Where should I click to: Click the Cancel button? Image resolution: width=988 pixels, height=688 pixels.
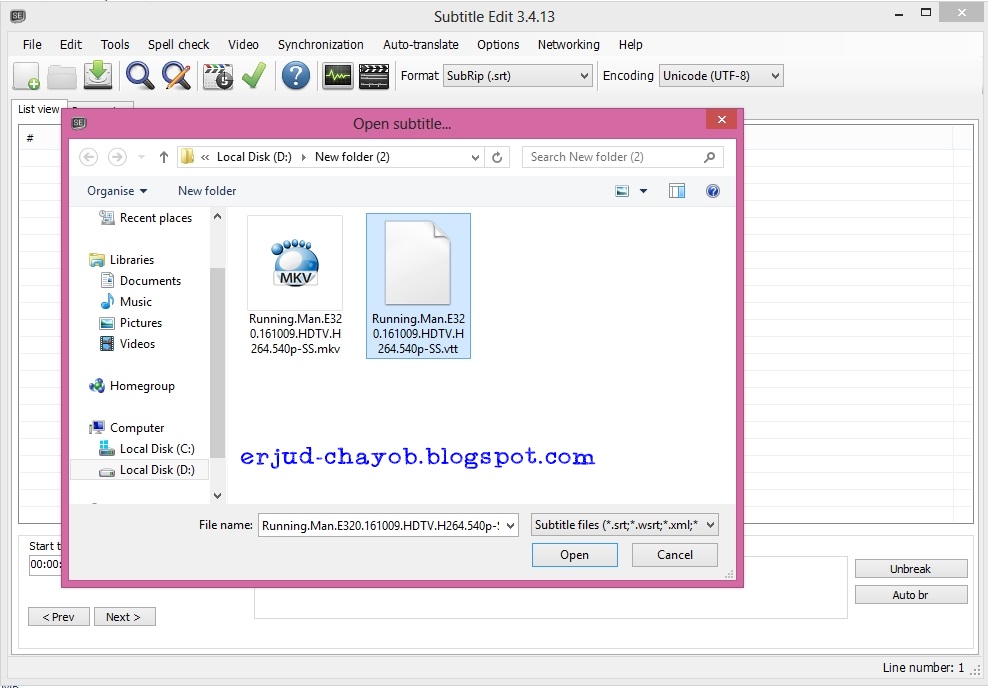(675, 555)
